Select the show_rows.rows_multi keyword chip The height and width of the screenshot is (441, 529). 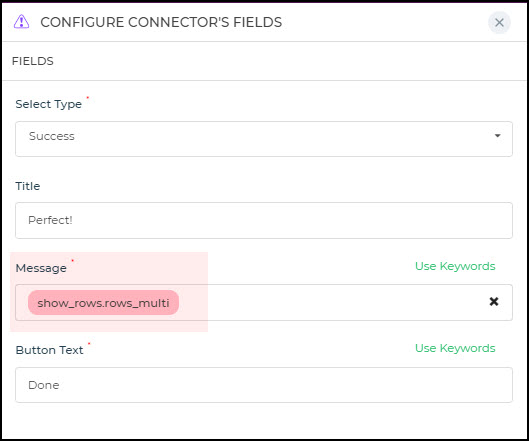click(103, 303)
